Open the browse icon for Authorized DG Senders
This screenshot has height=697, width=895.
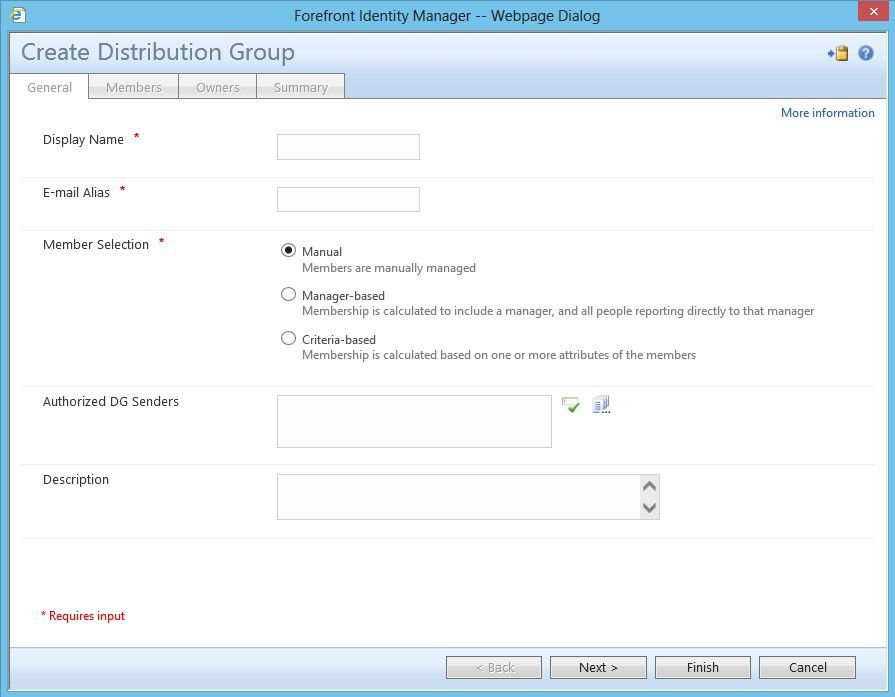[x=601, y=405]
